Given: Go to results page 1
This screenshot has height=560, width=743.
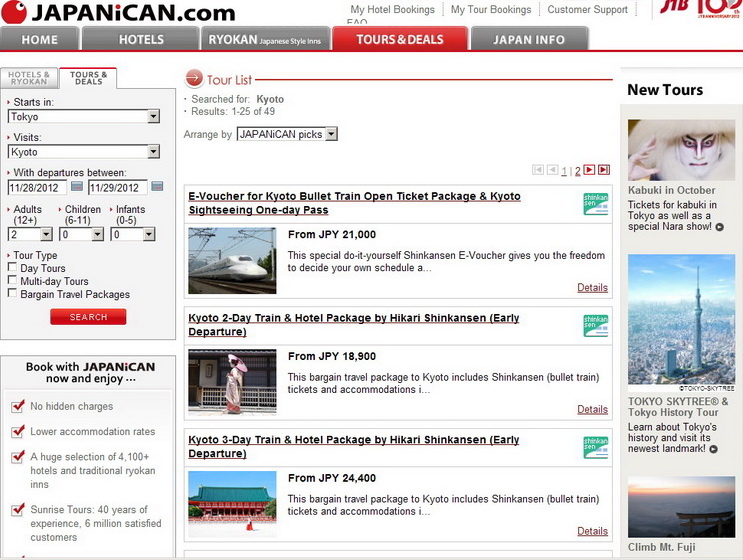Looking at the screenshot, I should (x=564, y=171).
